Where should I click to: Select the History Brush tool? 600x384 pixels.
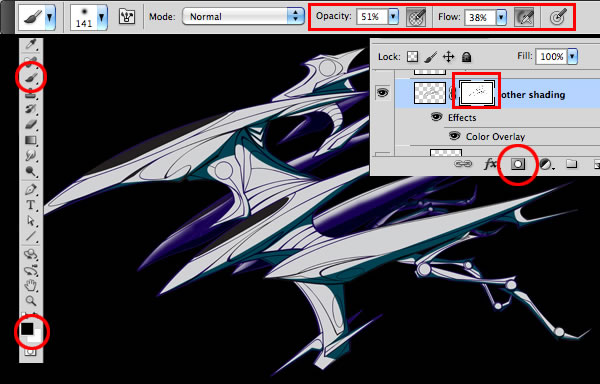pyautogui.click(x=31, y=109)
